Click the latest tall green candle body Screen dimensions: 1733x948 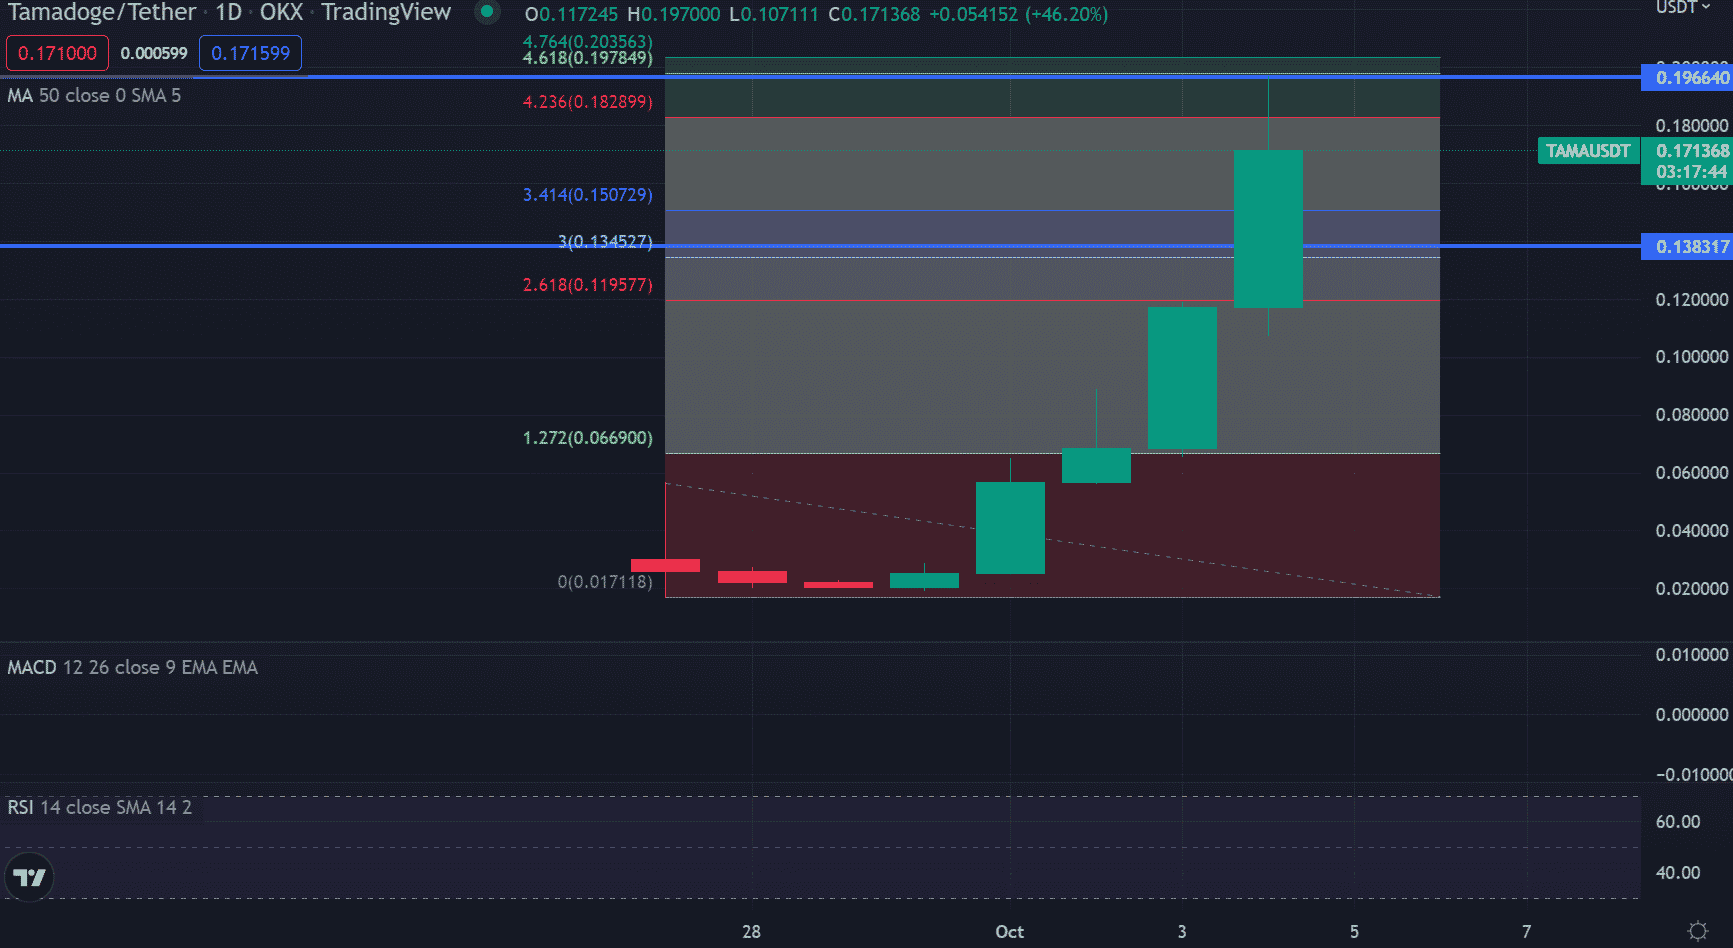(x=1268, y=228)
